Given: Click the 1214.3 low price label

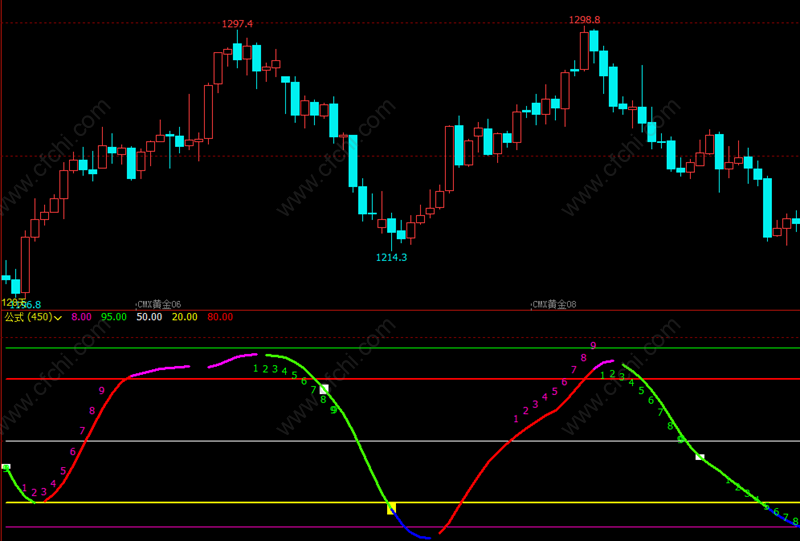Looking at the screenshot, I should [x=392, y=258].
